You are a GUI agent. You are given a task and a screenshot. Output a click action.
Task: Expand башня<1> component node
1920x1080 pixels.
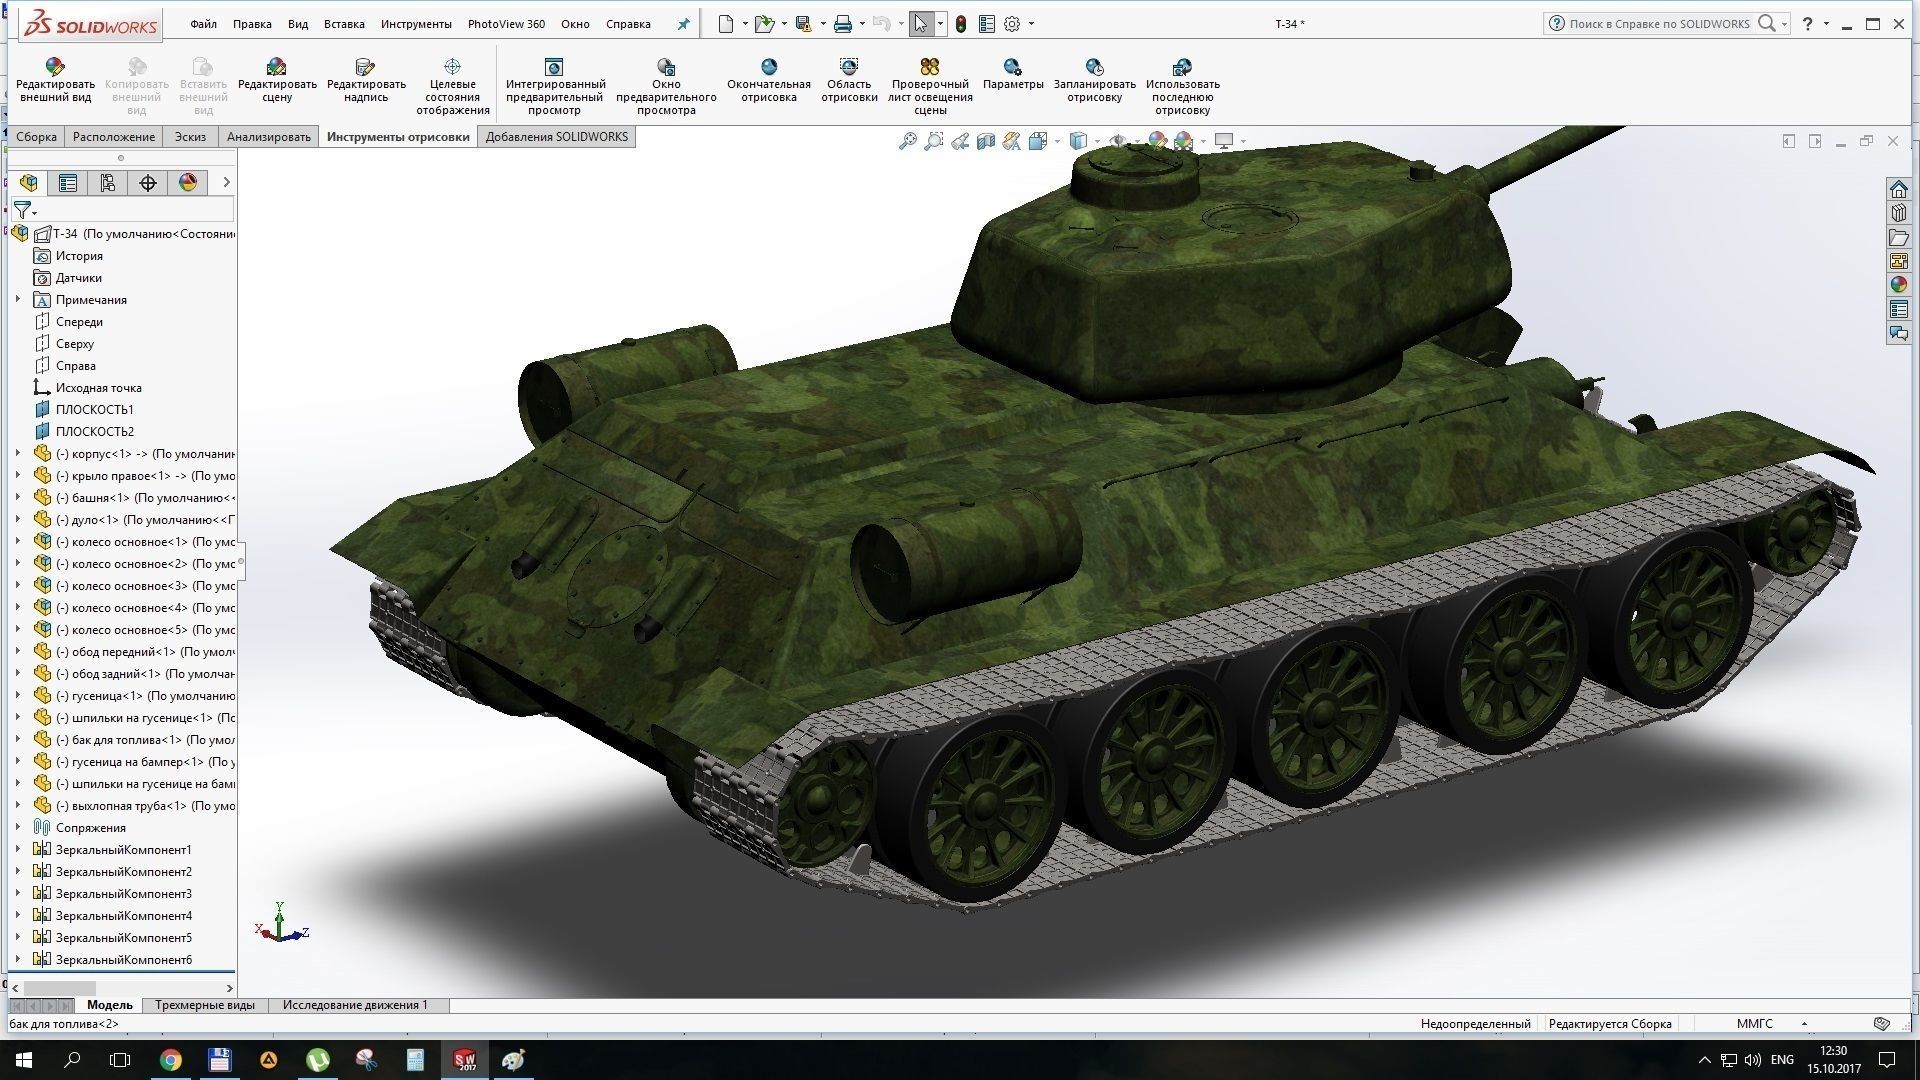17,497
